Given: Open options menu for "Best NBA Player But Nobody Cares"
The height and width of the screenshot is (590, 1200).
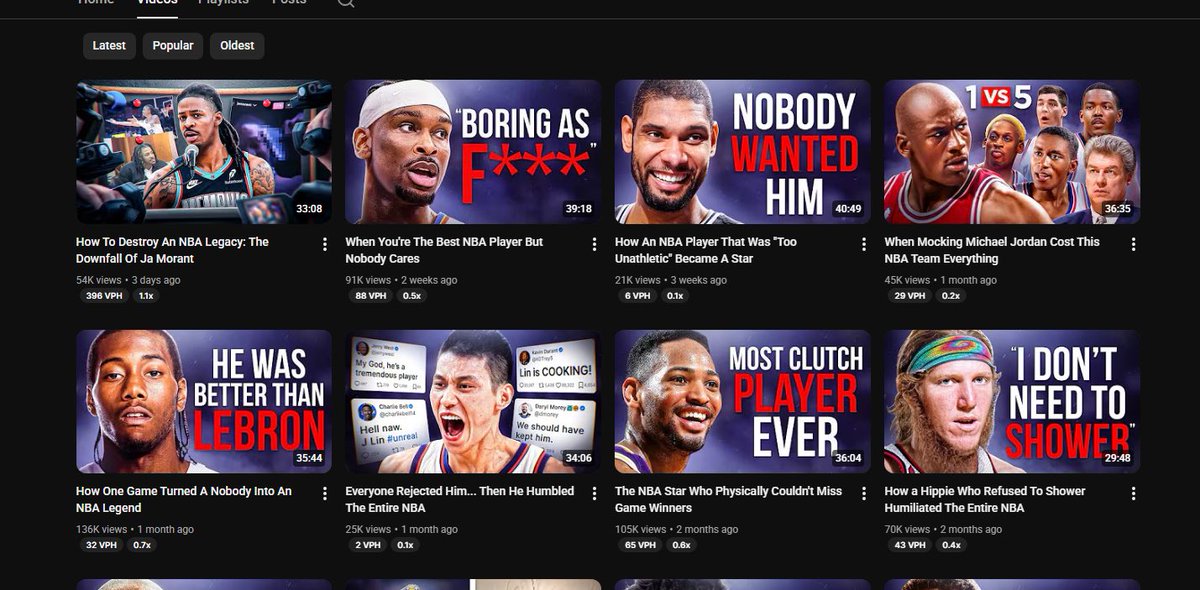Looking at the screenshot, I should coord(594,244).
